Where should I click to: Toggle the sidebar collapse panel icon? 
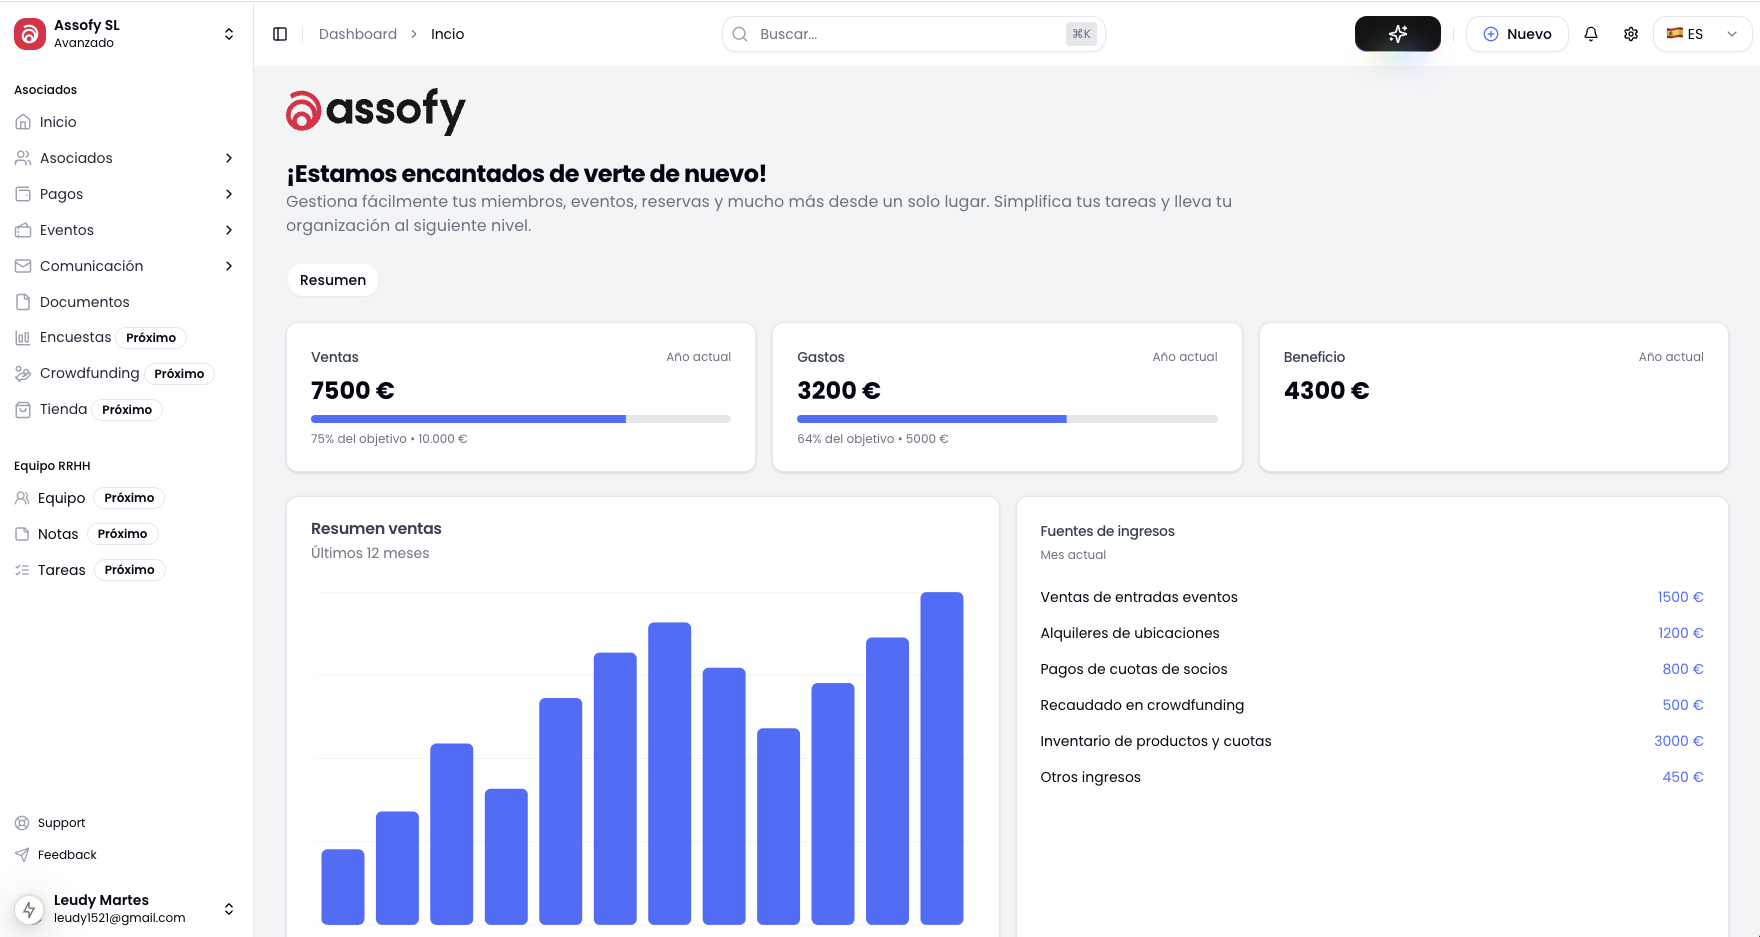pyautogui.click(x=280, y=33)
